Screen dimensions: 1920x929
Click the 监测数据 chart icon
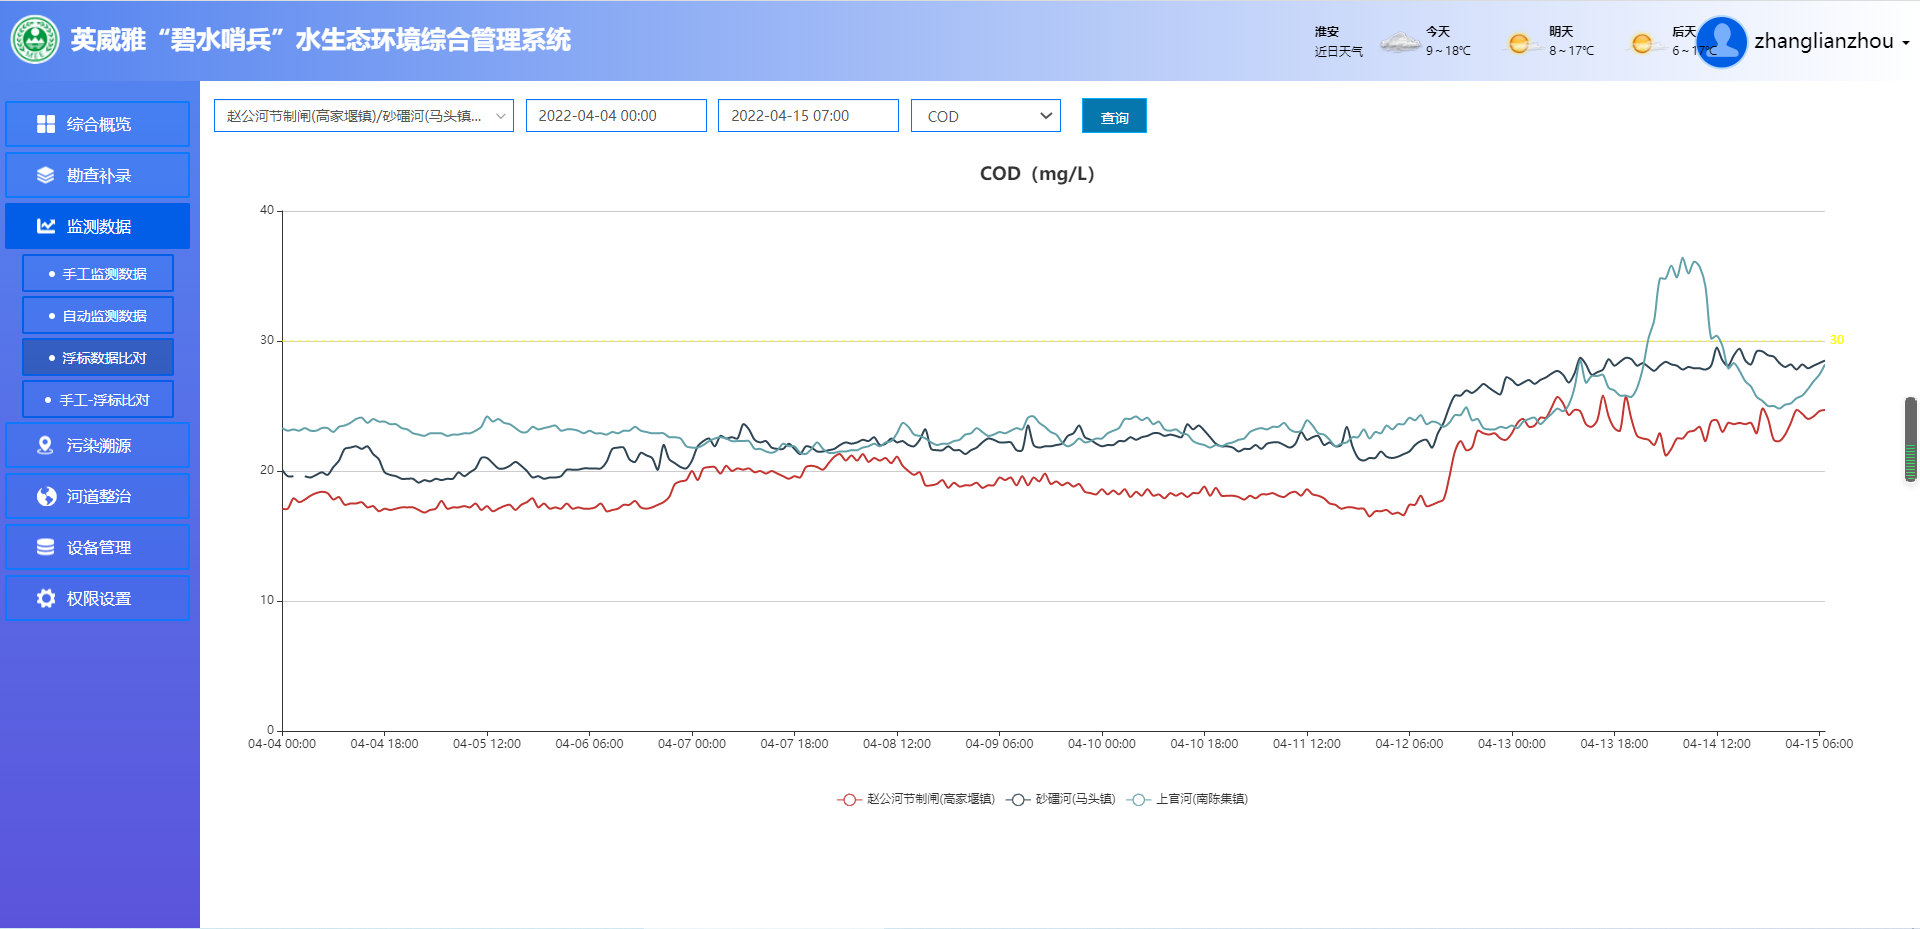click(46, 226)
